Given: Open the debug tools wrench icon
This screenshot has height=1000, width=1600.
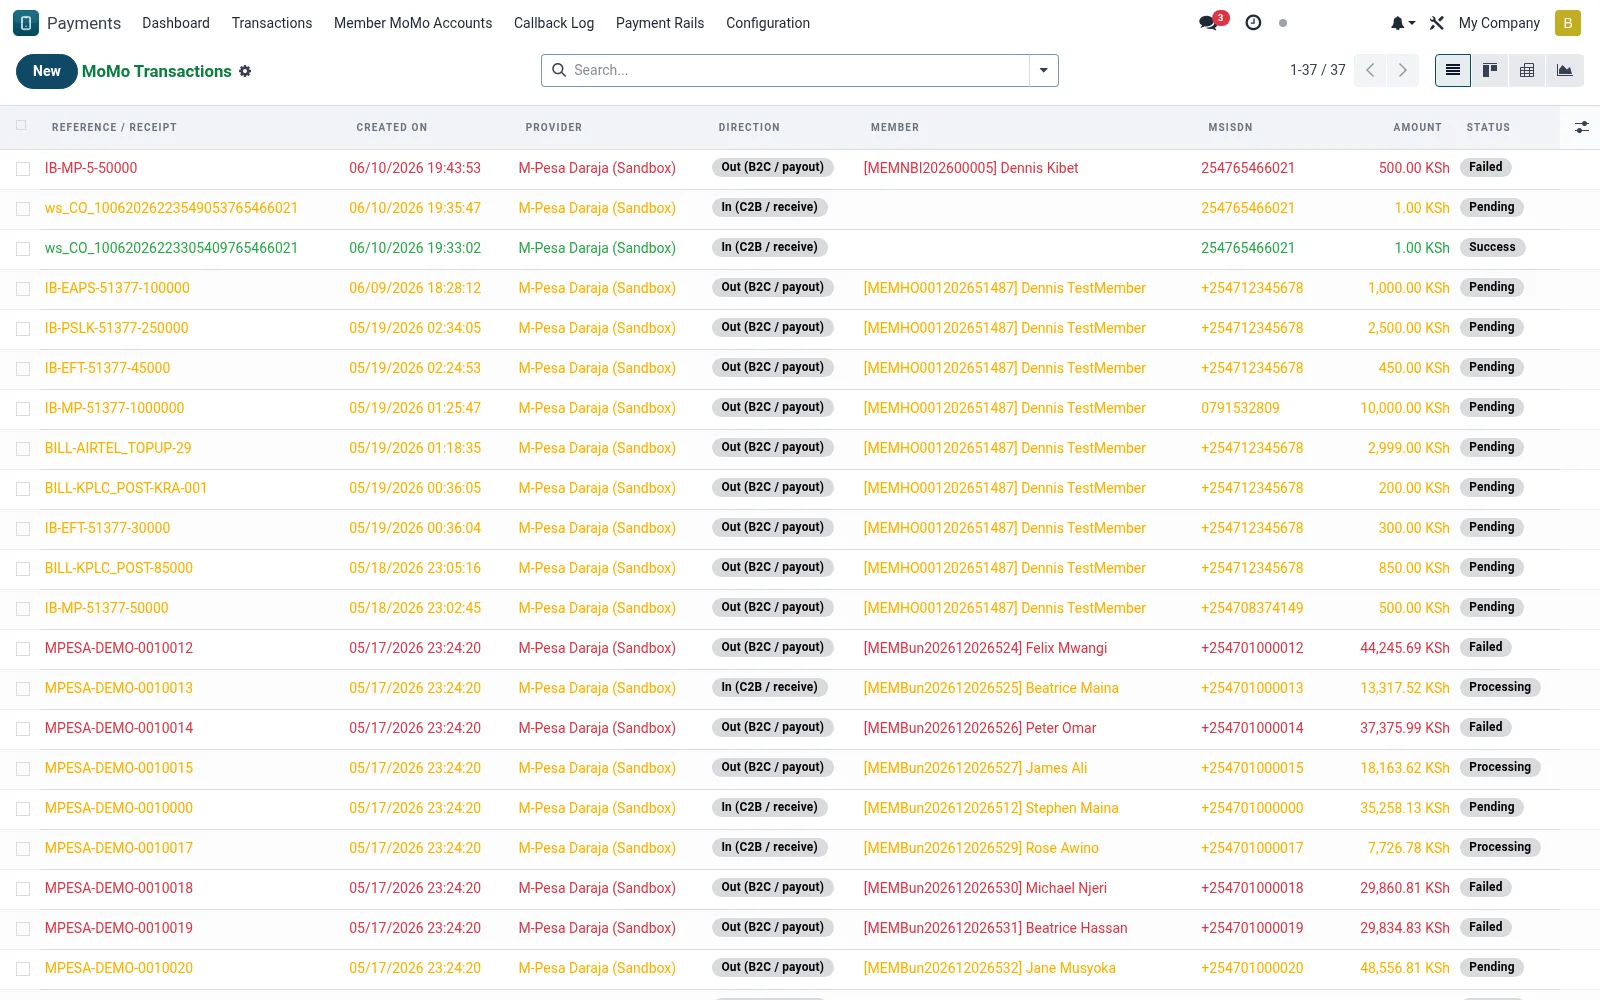Looking at the screenshot, I should pos(1437,23).
